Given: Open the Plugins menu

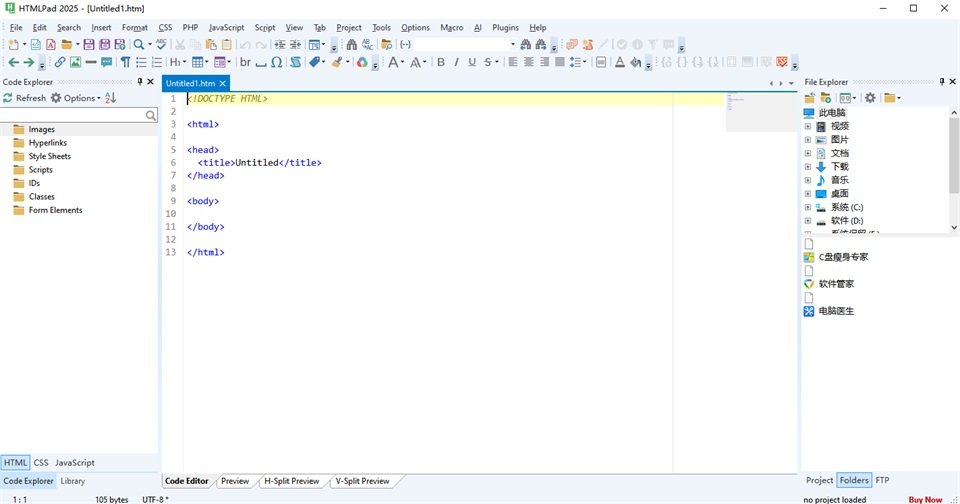Looking at the screenshot, I should click(x=505, y=28).
